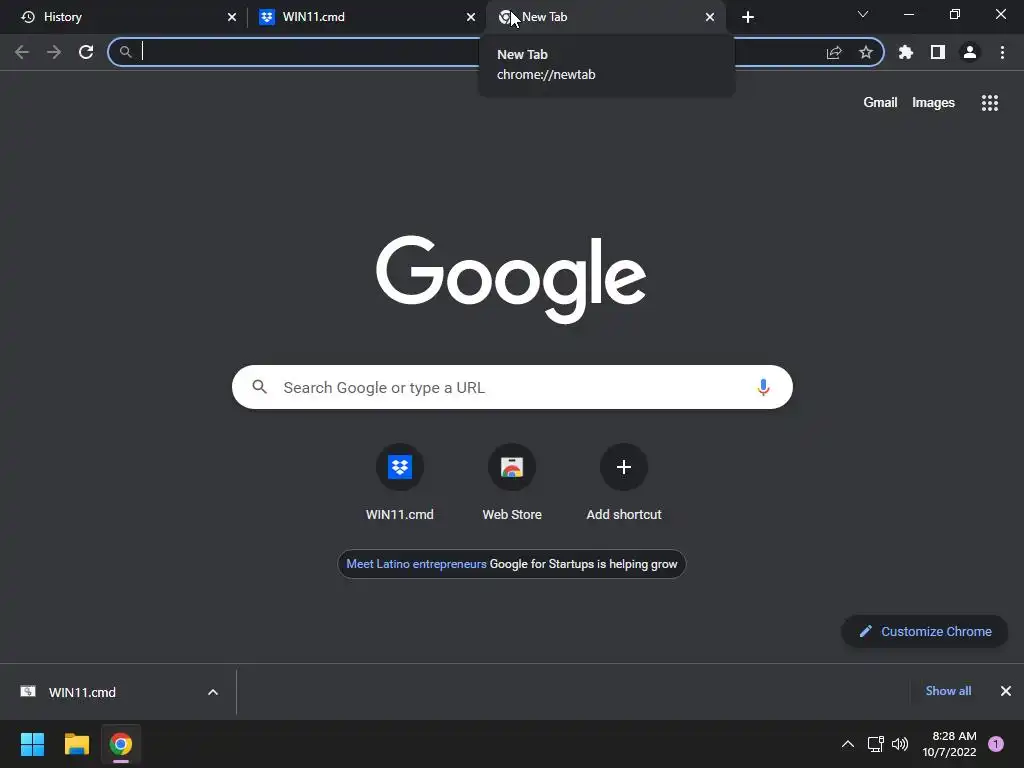Expand the WIN11.cmd download options chevron

tap(213, 692)
